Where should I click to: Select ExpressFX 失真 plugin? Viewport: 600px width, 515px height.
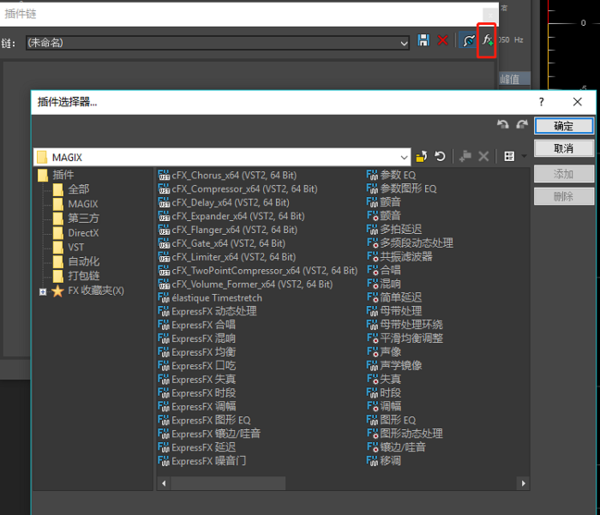197,380
